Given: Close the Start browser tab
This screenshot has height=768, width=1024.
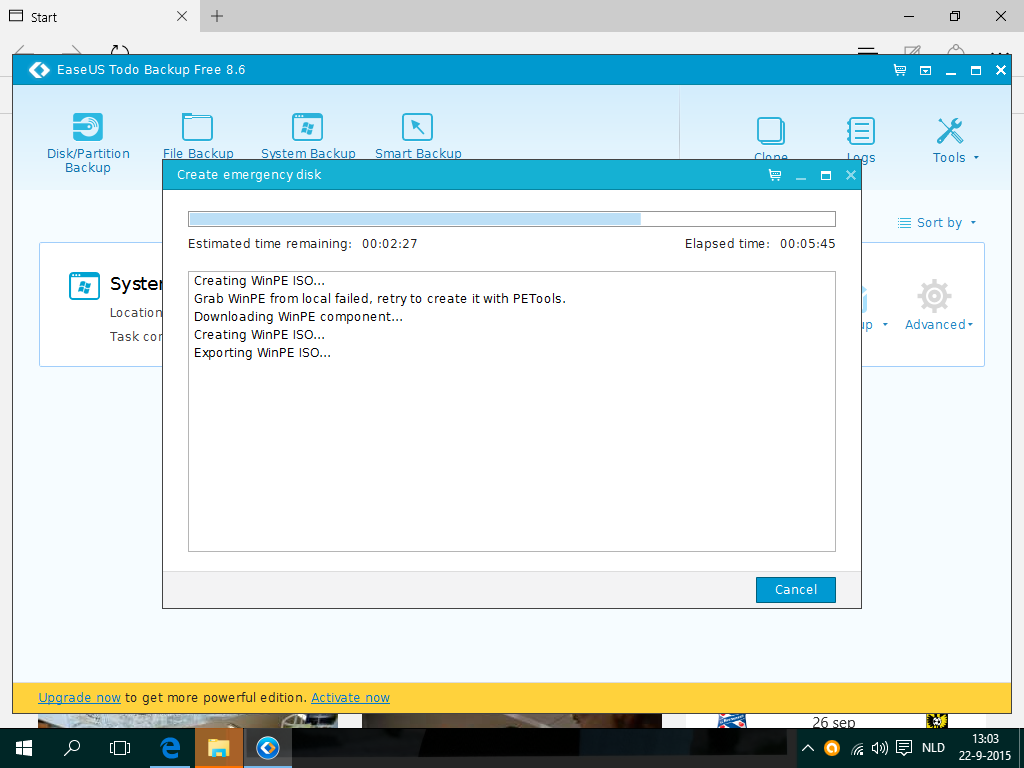Looking at the screenshot, I should [x=182, y=16].
